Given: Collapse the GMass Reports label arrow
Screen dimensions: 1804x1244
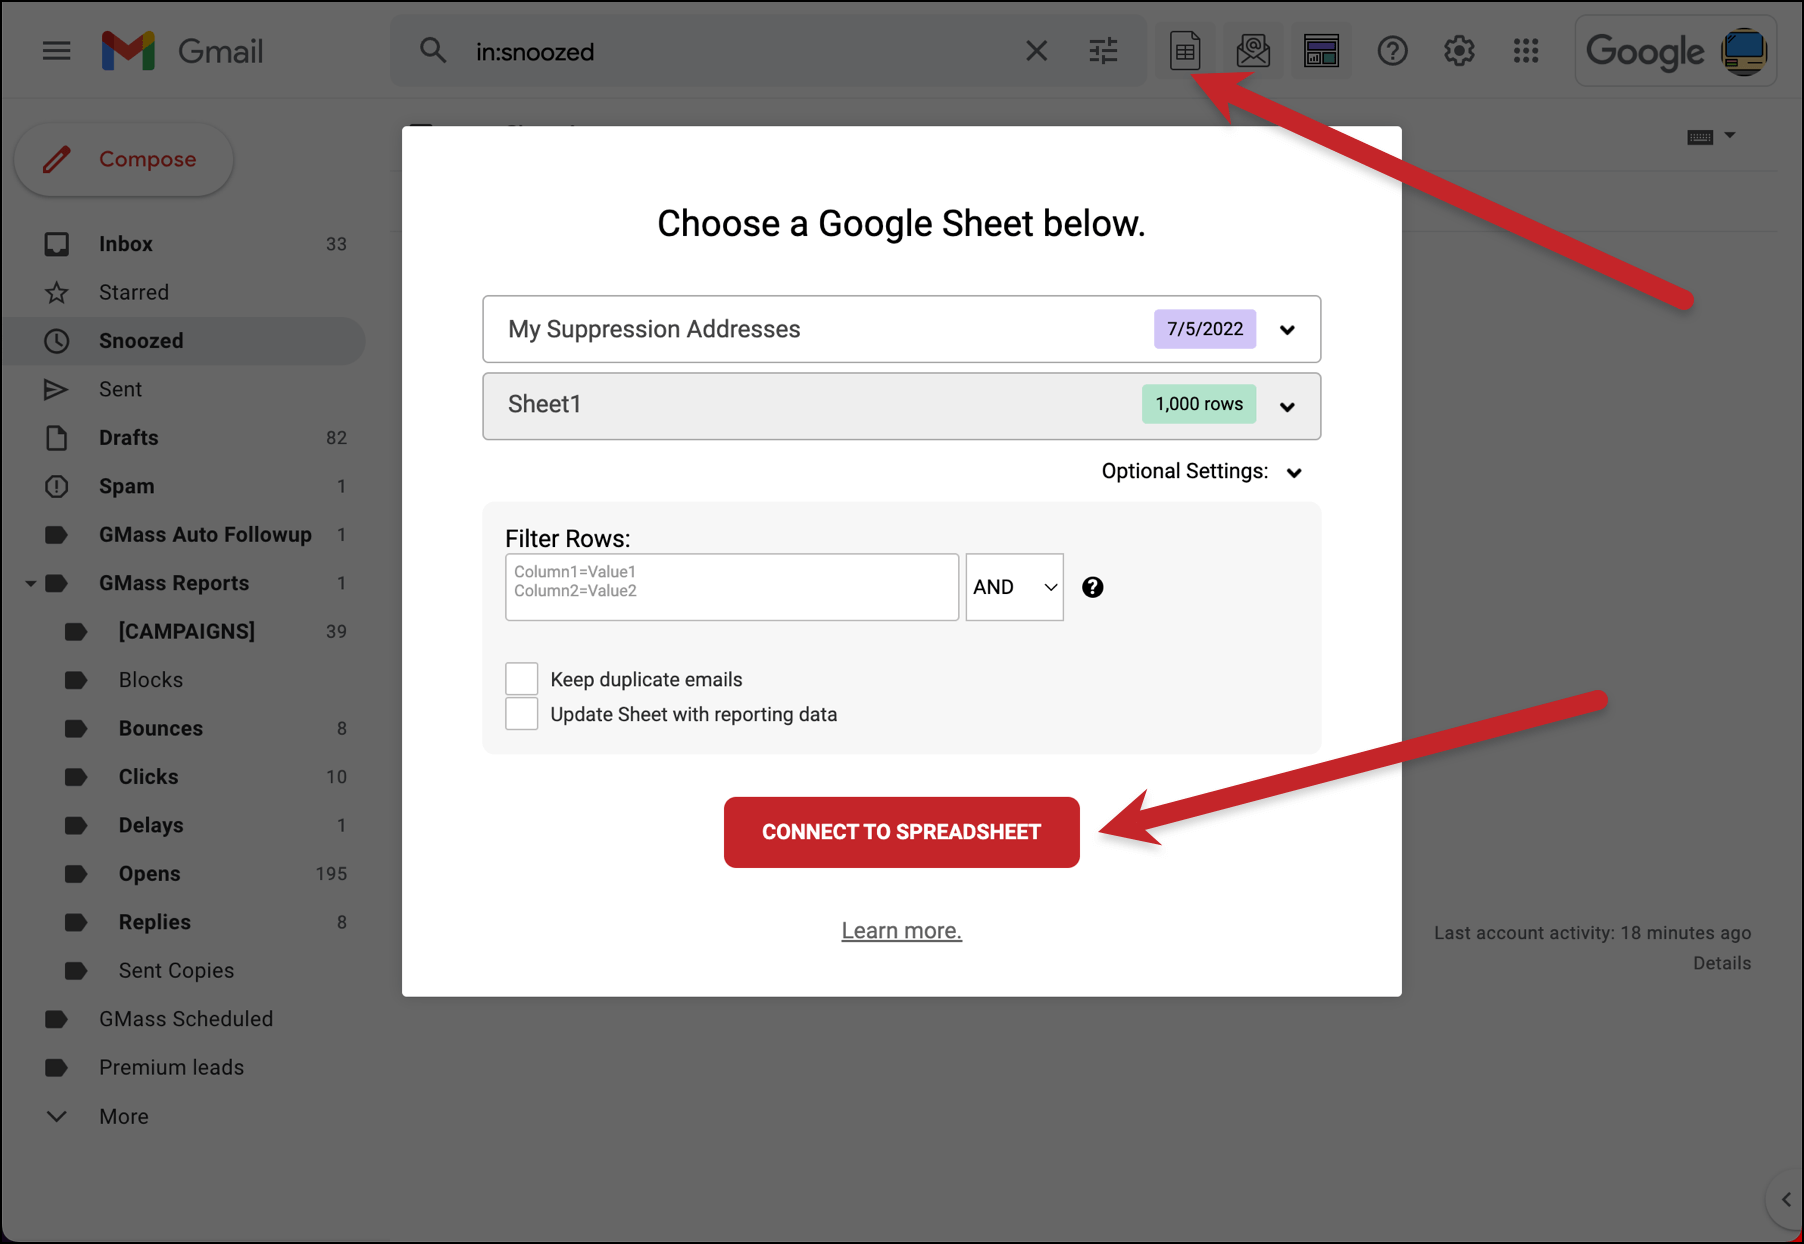Looking at the screenshot, I should point(30,583).
